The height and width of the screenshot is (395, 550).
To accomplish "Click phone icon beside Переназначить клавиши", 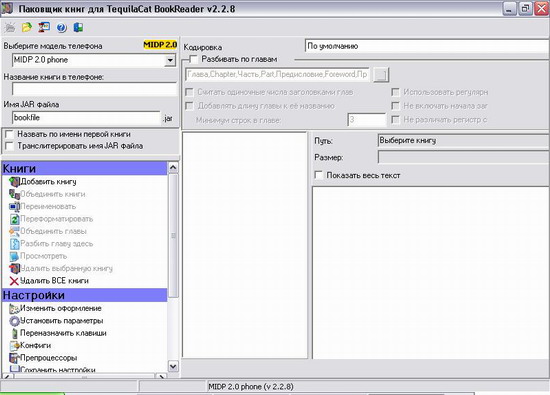I will pyautogui.click(x=14, y=333).
